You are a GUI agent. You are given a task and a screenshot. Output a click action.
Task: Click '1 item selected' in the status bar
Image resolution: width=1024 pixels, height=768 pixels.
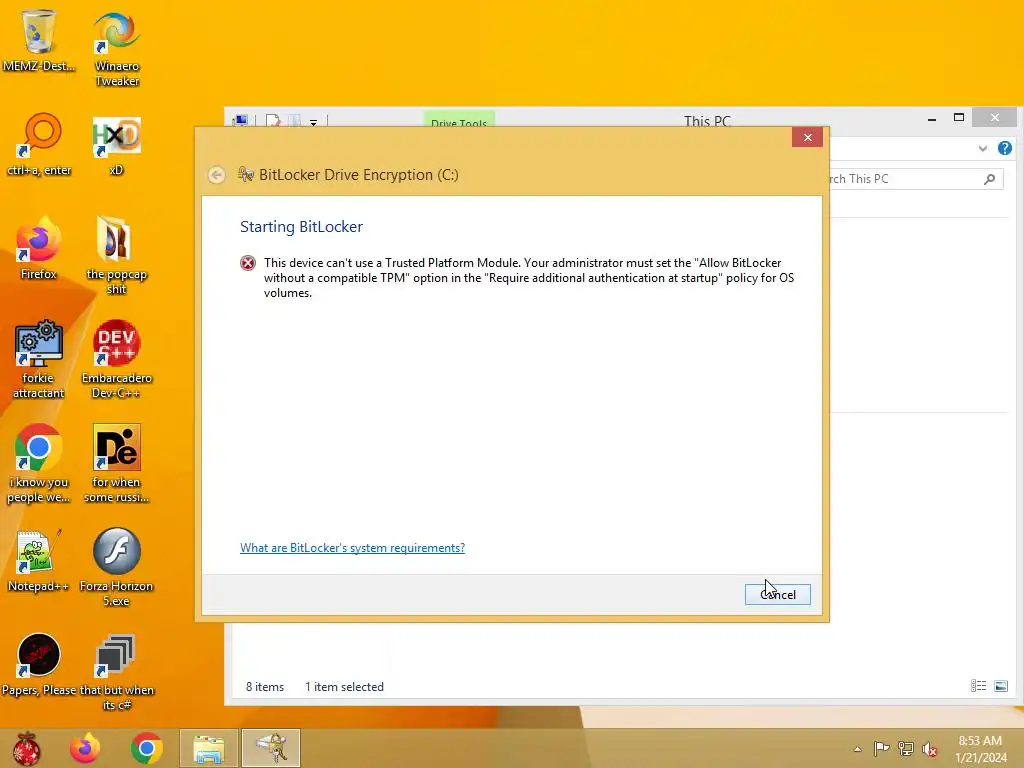coord(344,686)
